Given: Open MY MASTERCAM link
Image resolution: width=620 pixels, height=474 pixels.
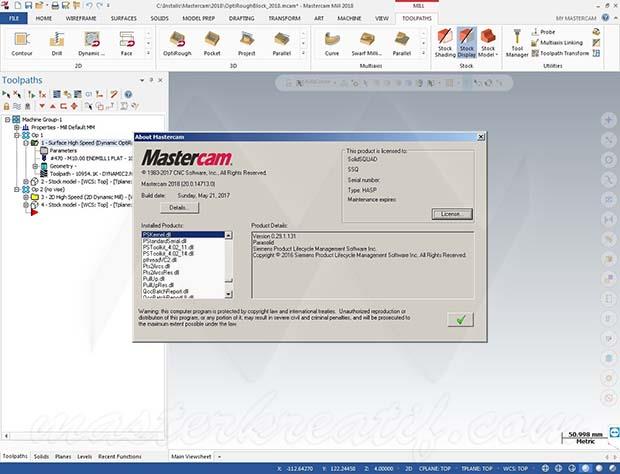Looking at the screenshot, I should click(x=575, y=19).
